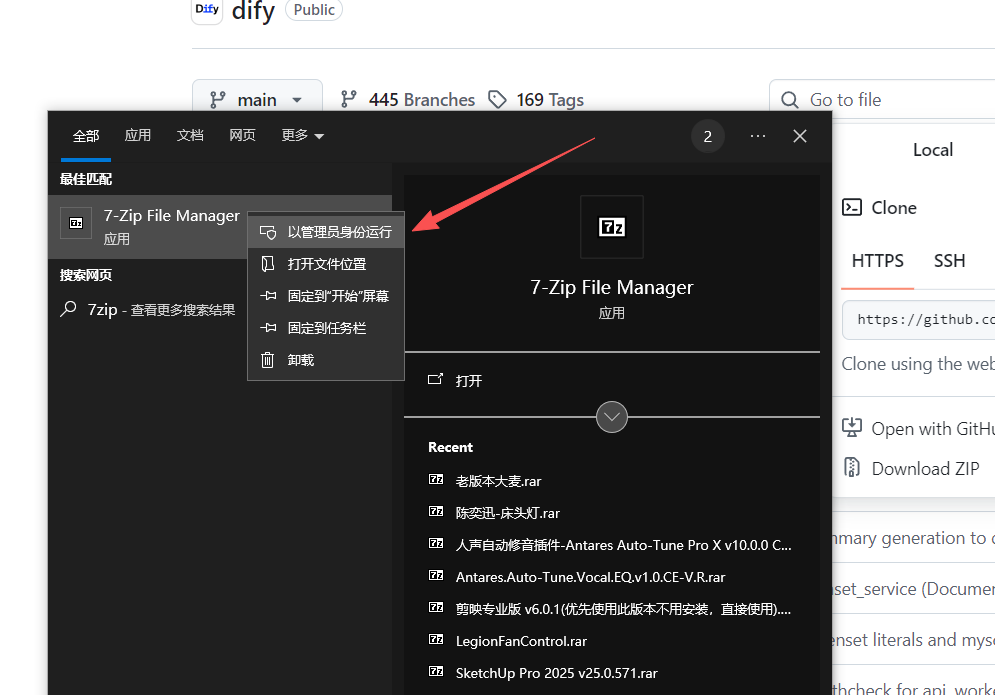The image size is (995, 695).
Task: Open recent file 陈奕迅-床头灯.rar
Action: click(508, 513)
